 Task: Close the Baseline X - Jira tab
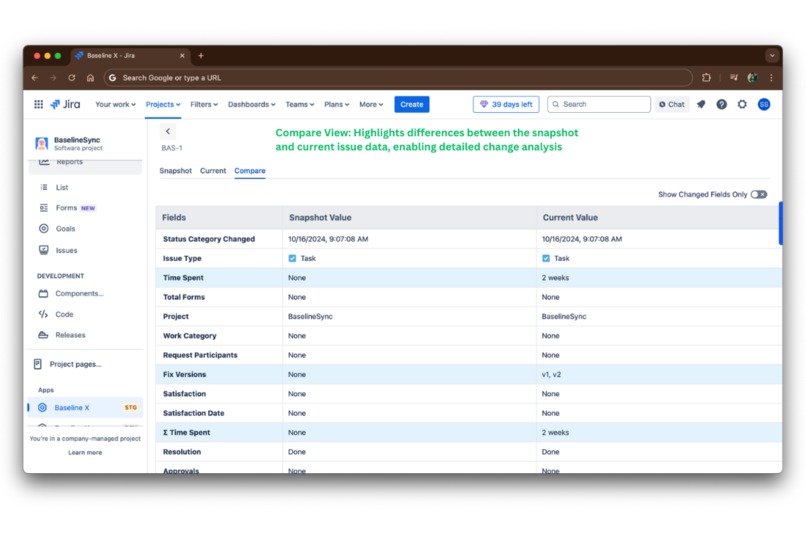pyautogui.click(x=182, y=55)
